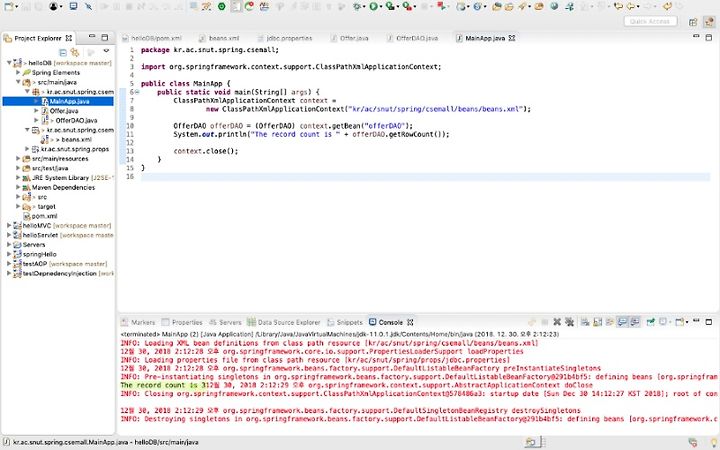This screenshot has width=720, height=450.
Task: Click Remove All Terminated Launches icon
Action: click(569, 322)
